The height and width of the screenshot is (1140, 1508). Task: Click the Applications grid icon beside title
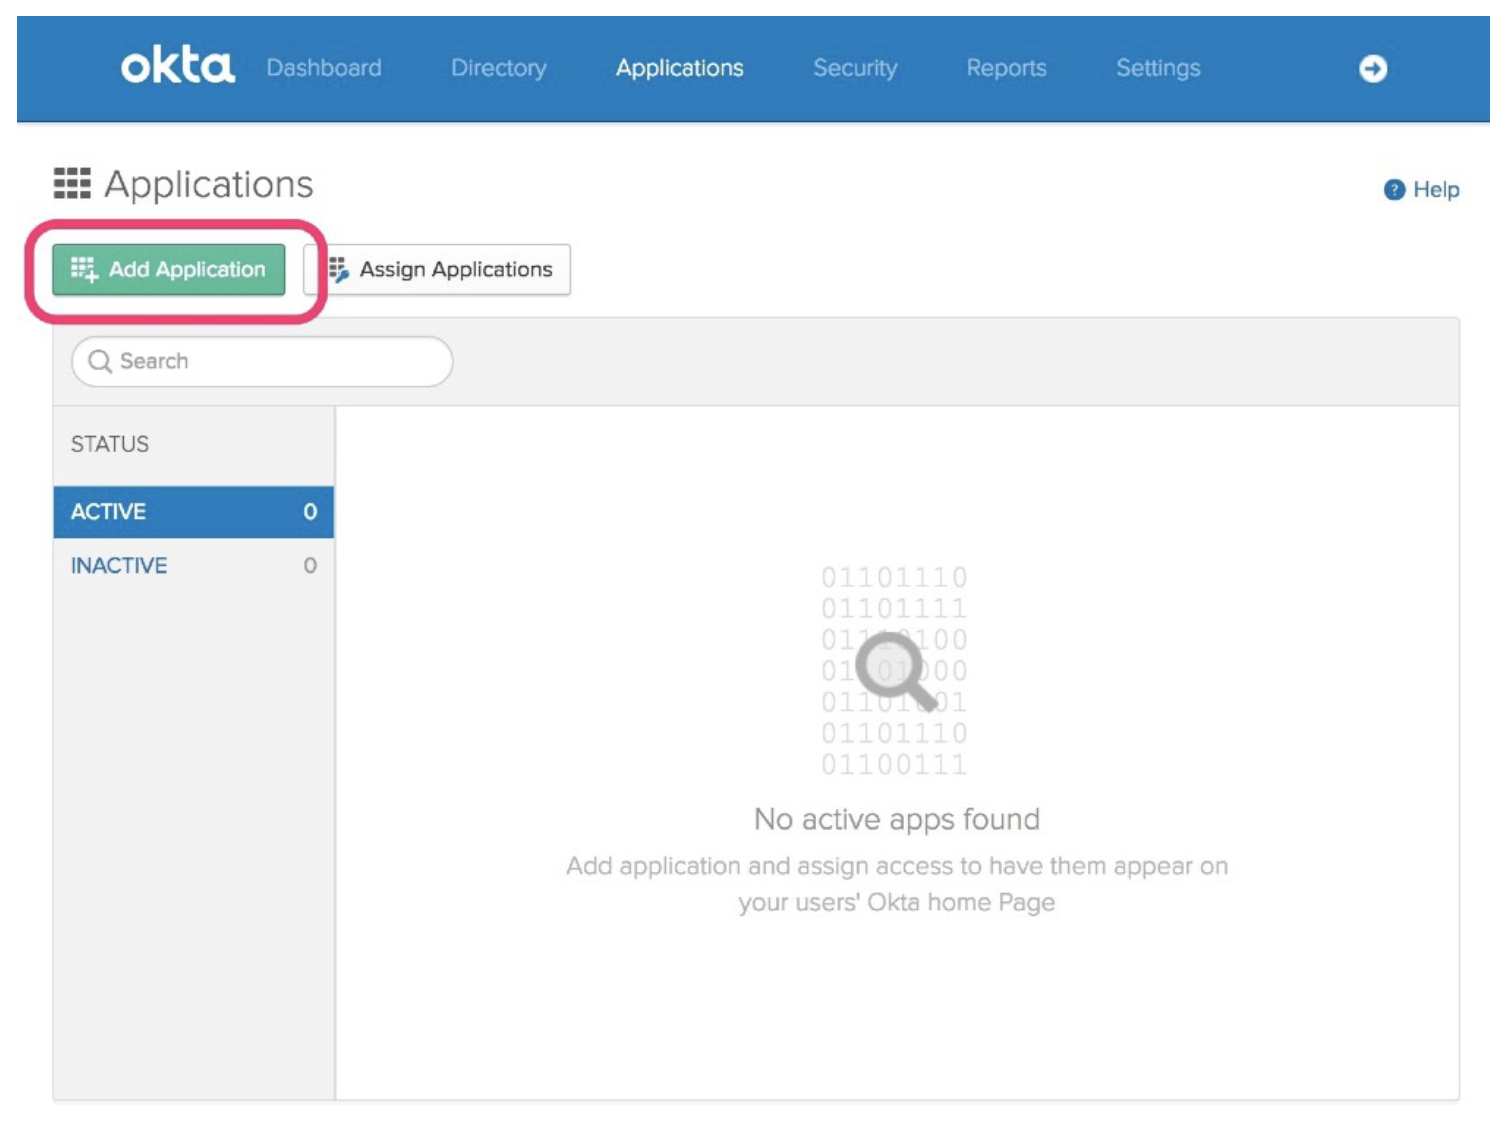[x=72, y=184]
